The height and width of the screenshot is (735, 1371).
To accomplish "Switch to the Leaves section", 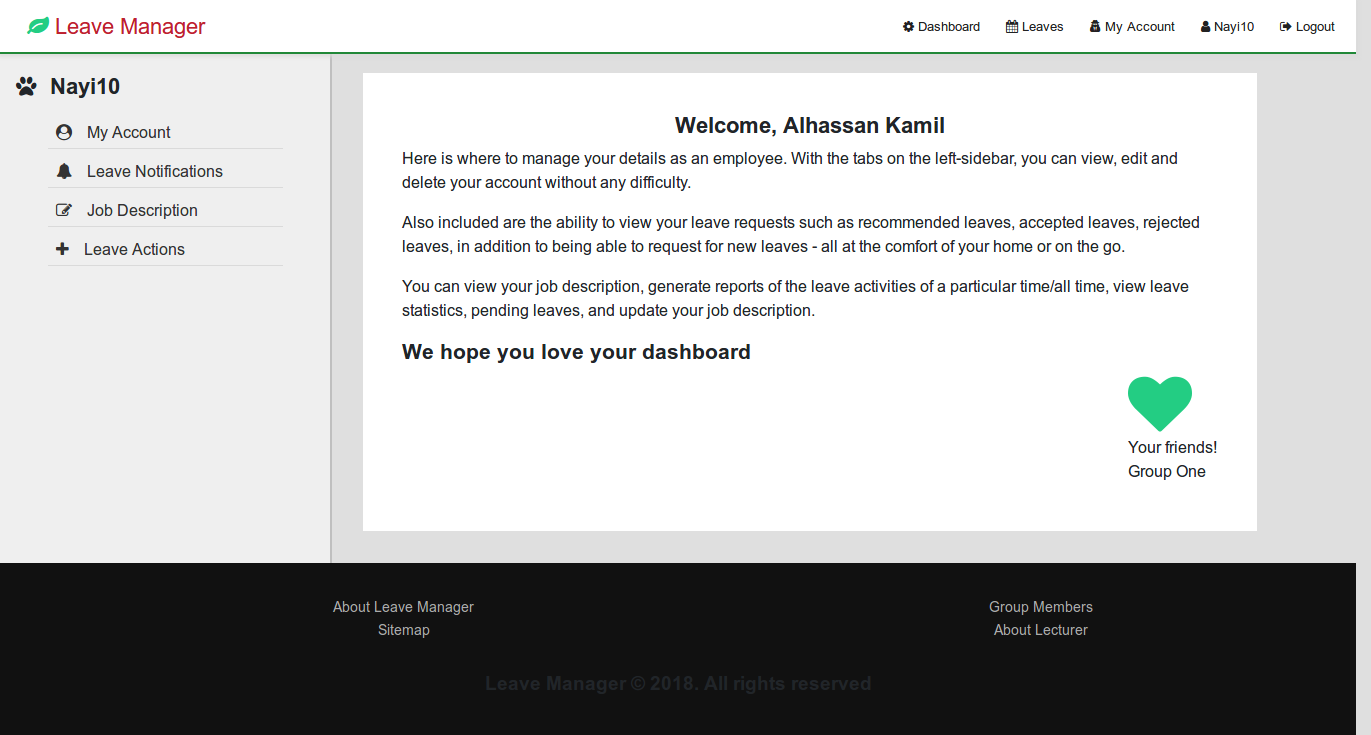I will click(1042, 26).
